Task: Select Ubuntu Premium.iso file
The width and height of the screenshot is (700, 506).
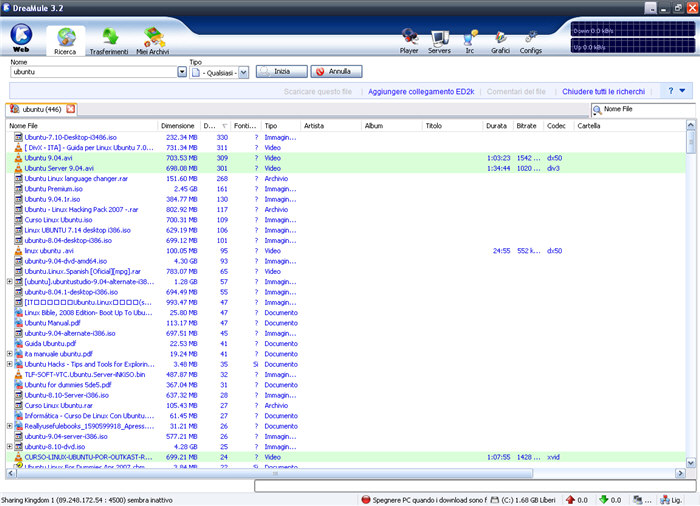Action: 53,189
